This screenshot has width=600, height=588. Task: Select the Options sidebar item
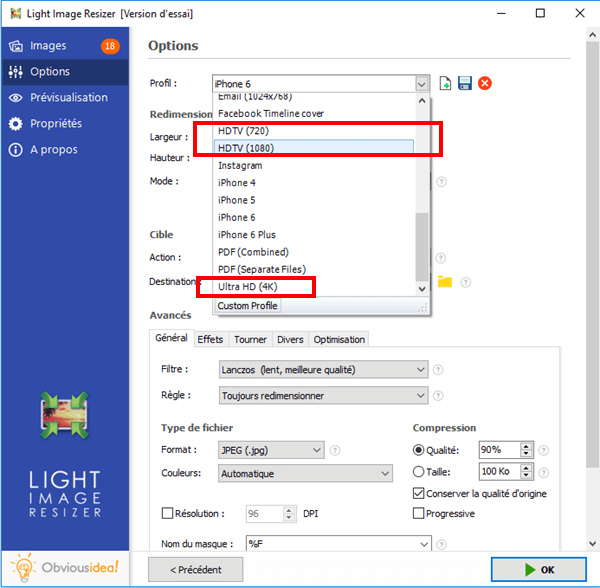point(65,72)
